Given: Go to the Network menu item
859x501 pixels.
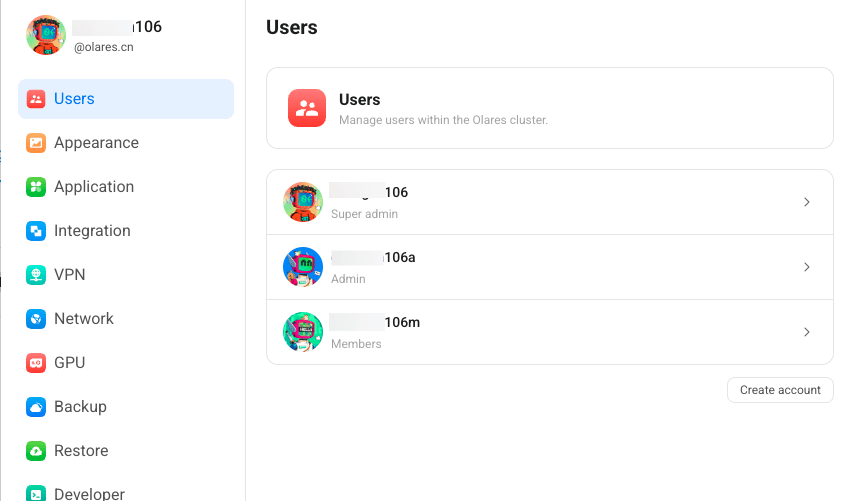Looking at the screenshot, I should (84, 319).
